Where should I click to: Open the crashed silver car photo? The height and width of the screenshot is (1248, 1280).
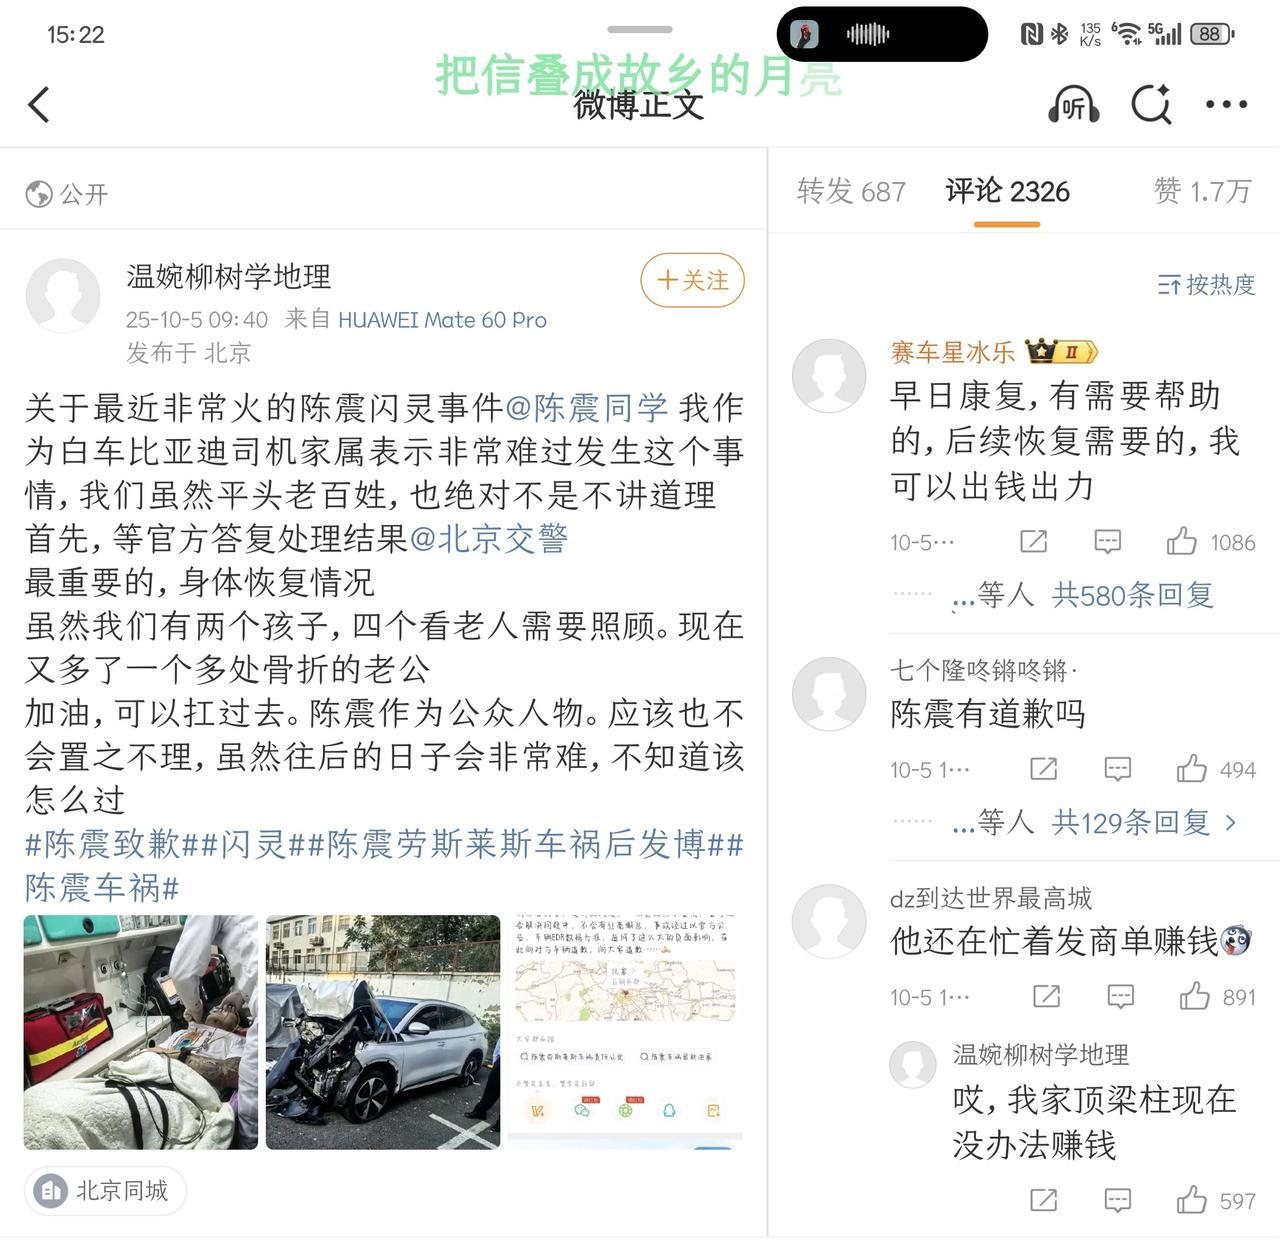click(x=383, y=1032)
